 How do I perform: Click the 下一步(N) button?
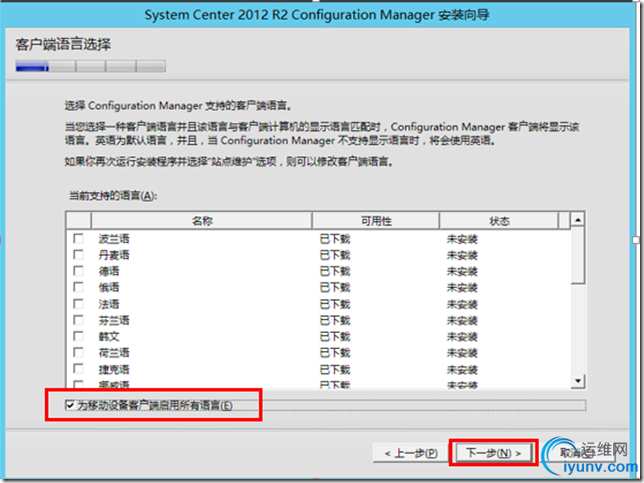(493, 453)
